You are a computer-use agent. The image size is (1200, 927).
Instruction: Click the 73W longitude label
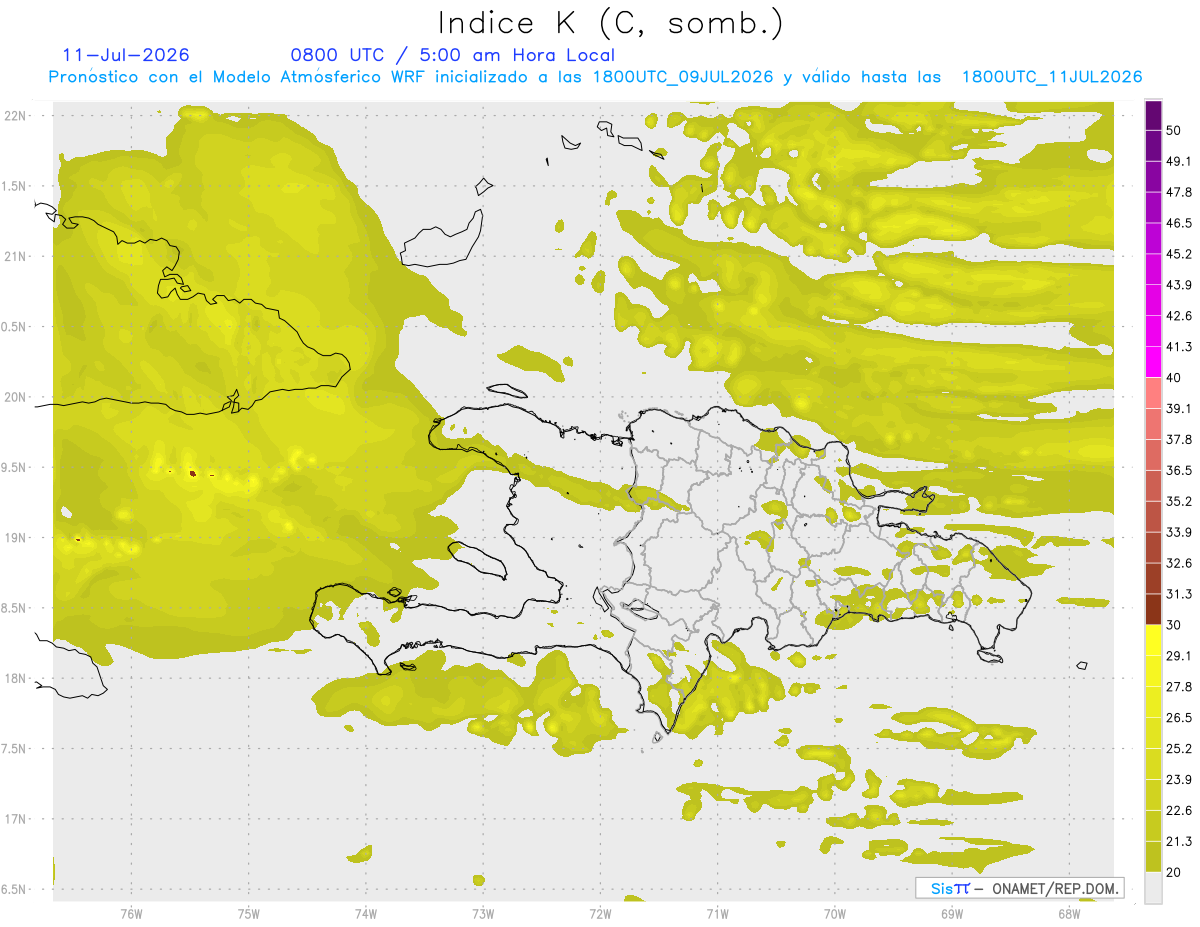pyautogui.click(x=483, y=914)
